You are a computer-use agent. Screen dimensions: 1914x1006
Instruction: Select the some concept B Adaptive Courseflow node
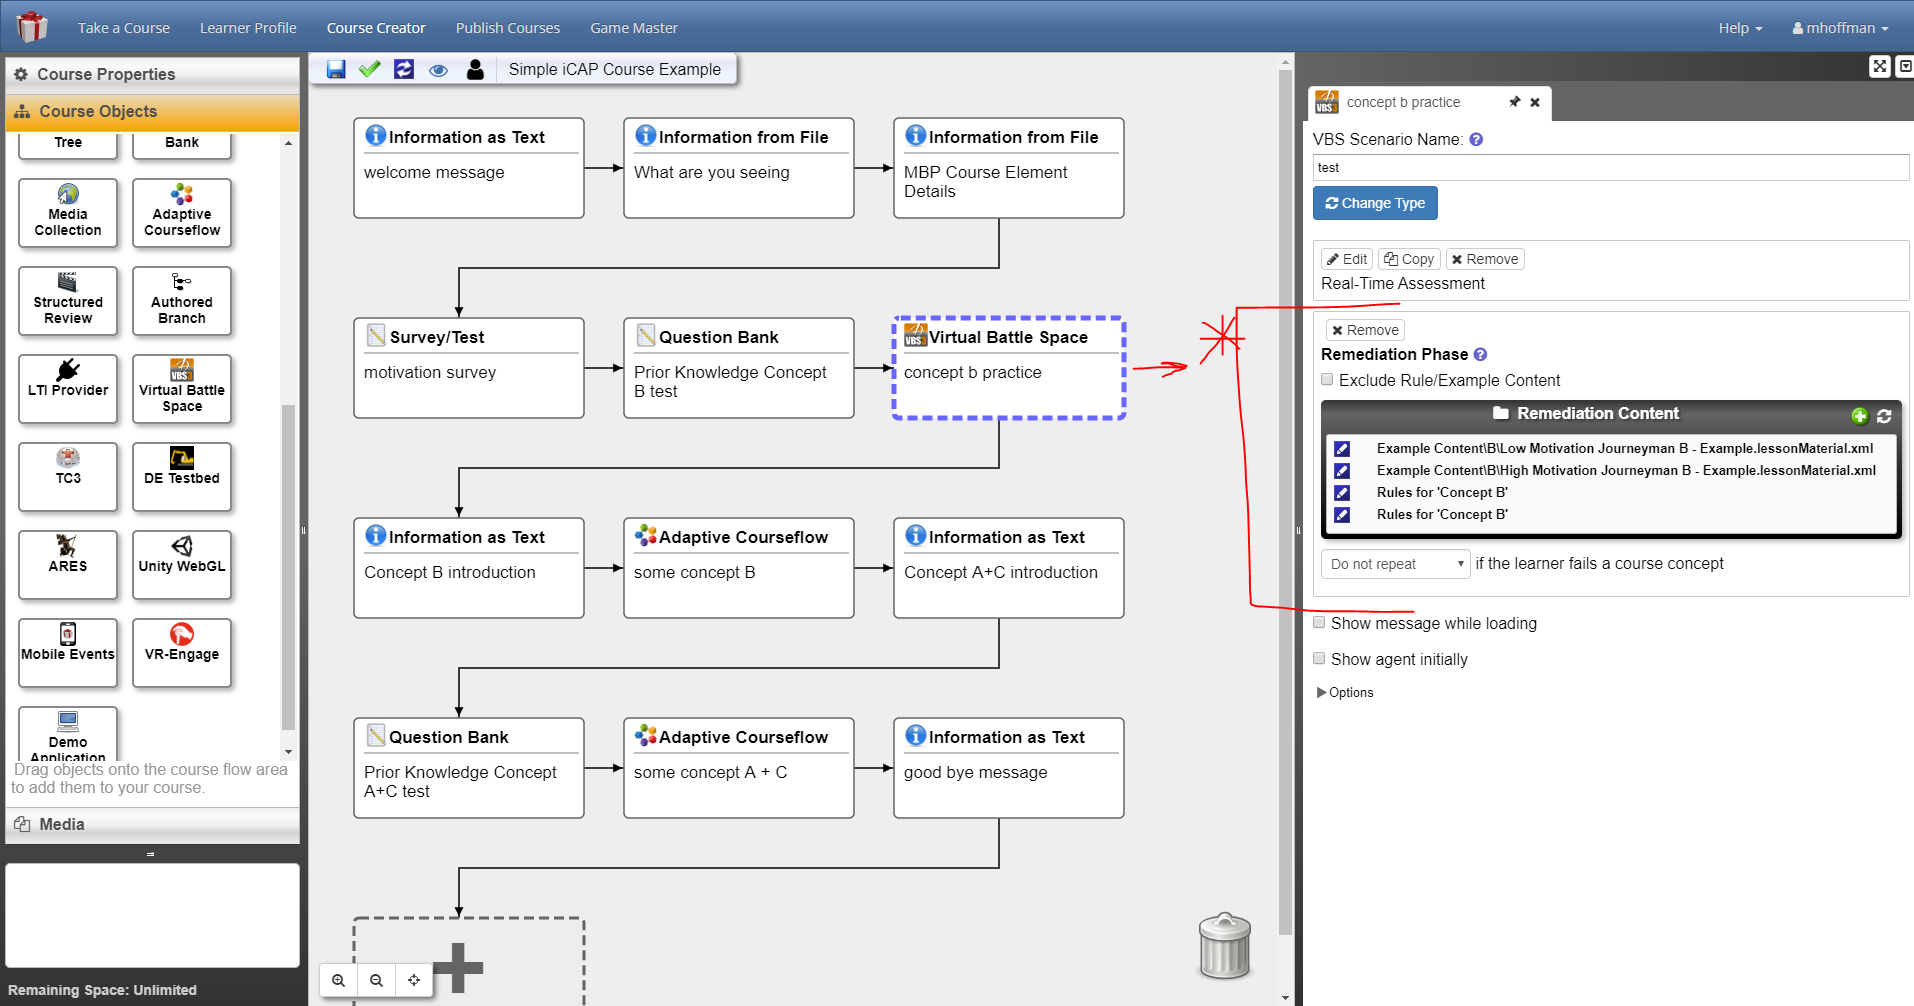tap(739, 568)
